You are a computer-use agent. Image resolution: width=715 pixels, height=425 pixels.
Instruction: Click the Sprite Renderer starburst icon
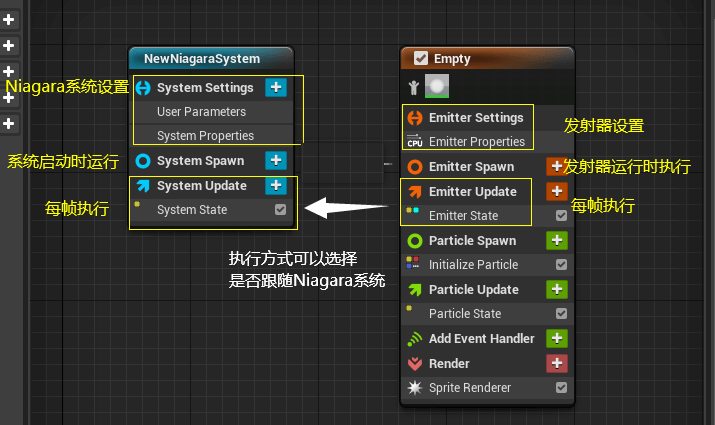(x=415, y=388)
